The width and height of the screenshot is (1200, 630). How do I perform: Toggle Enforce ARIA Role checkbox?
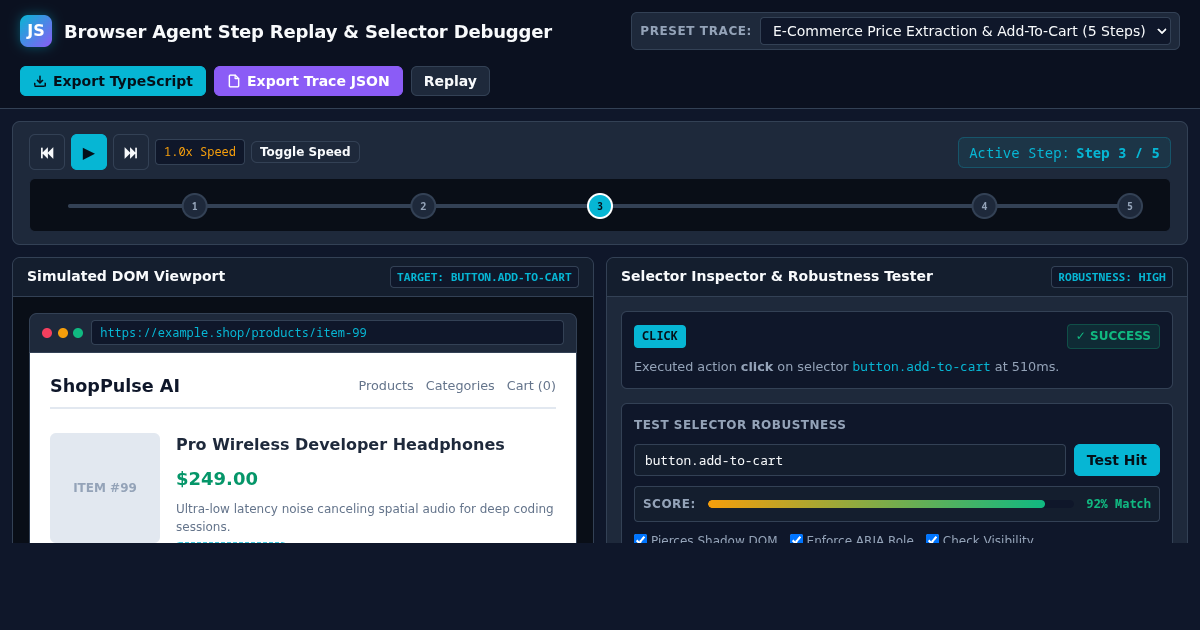[796, 540]
